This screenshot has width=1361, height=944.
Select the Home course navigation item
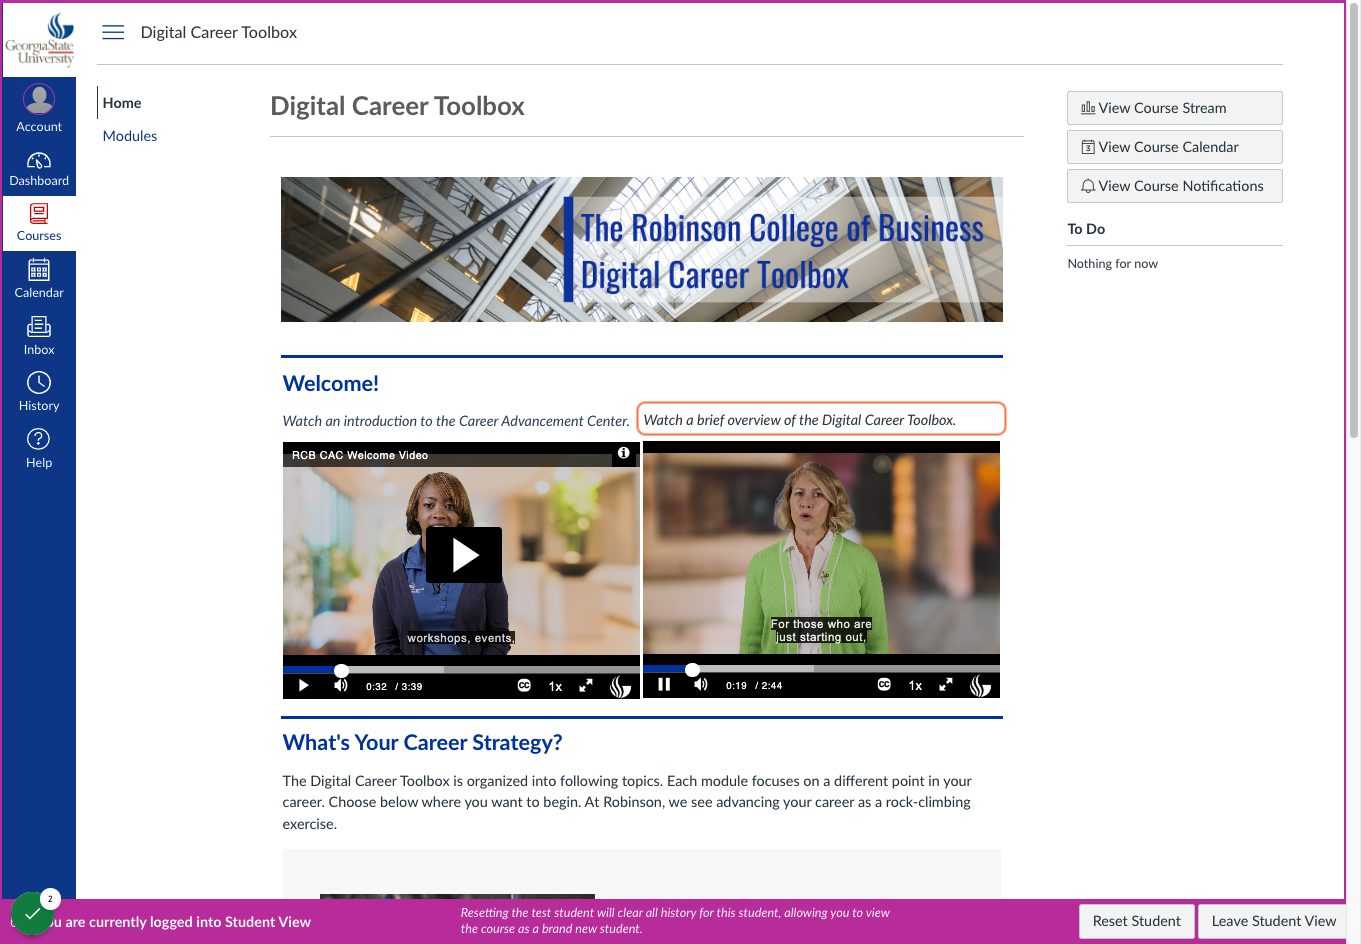click(122, 103)
